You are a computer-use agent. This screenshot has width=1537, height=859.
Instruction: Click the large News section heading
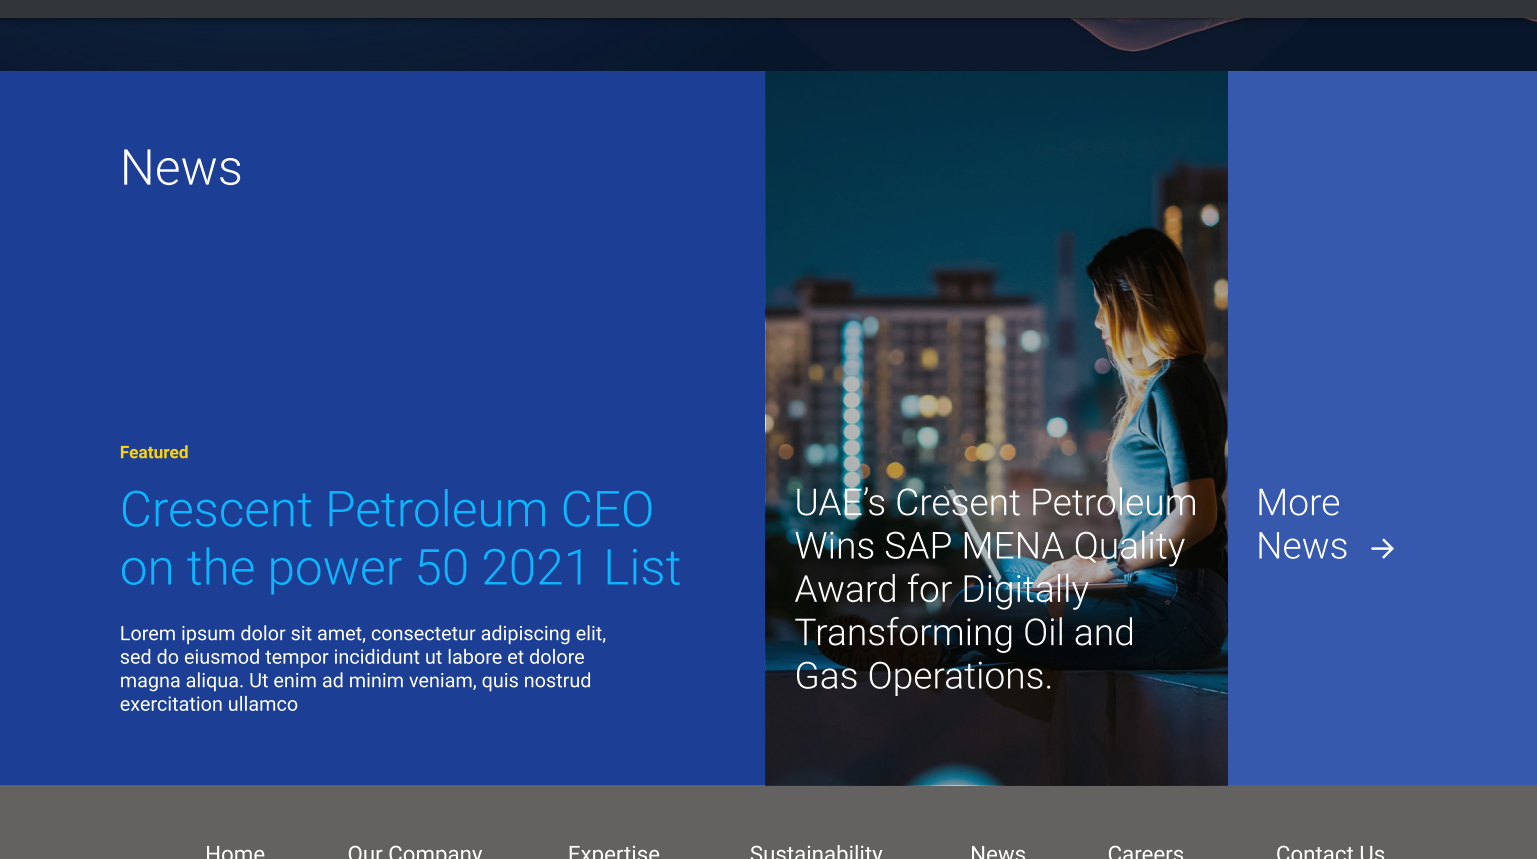point(181,168)
